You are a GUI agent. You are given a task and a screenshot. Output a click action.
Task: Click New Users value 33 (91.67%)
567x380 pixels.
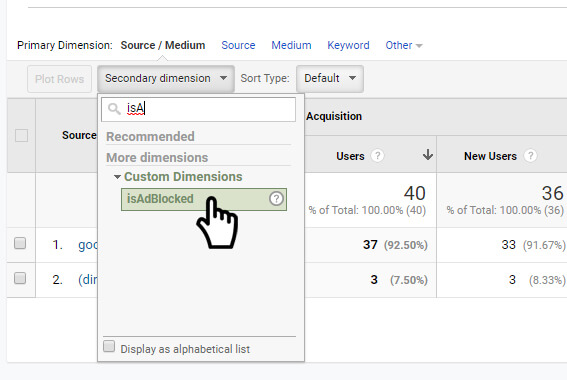pyautogui.click(x=533, y=245)
